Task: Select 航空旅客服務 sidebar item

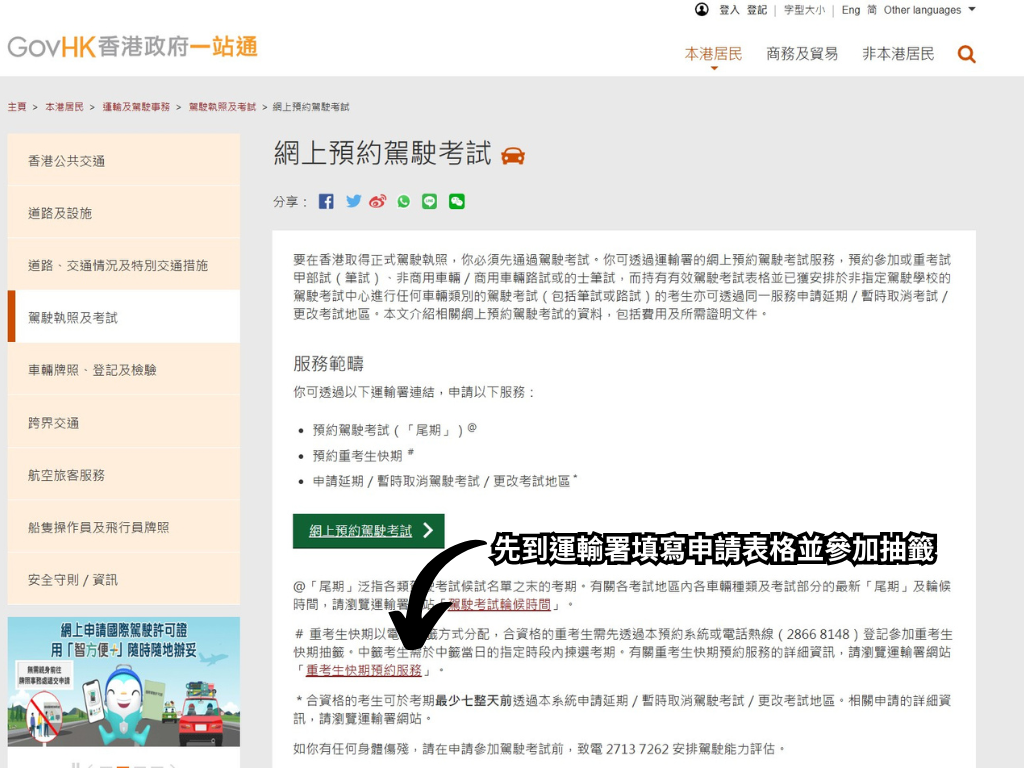Action: click(x=124, y=475)
